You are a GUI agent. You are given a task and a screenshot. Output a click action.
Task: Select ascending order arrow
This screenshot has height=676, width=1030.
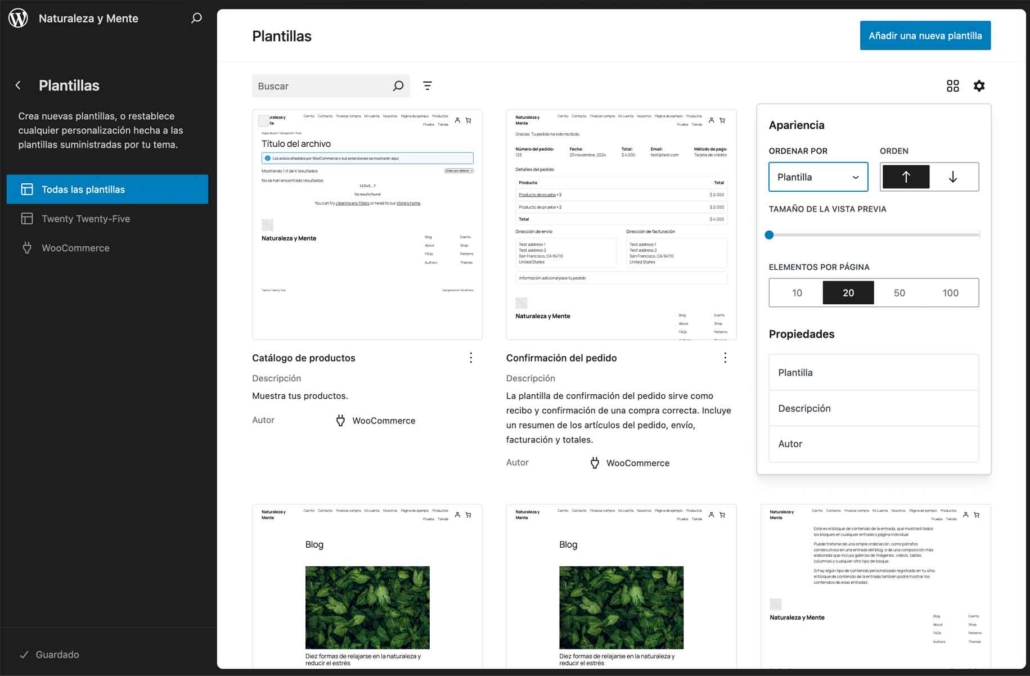click(906, 177)
